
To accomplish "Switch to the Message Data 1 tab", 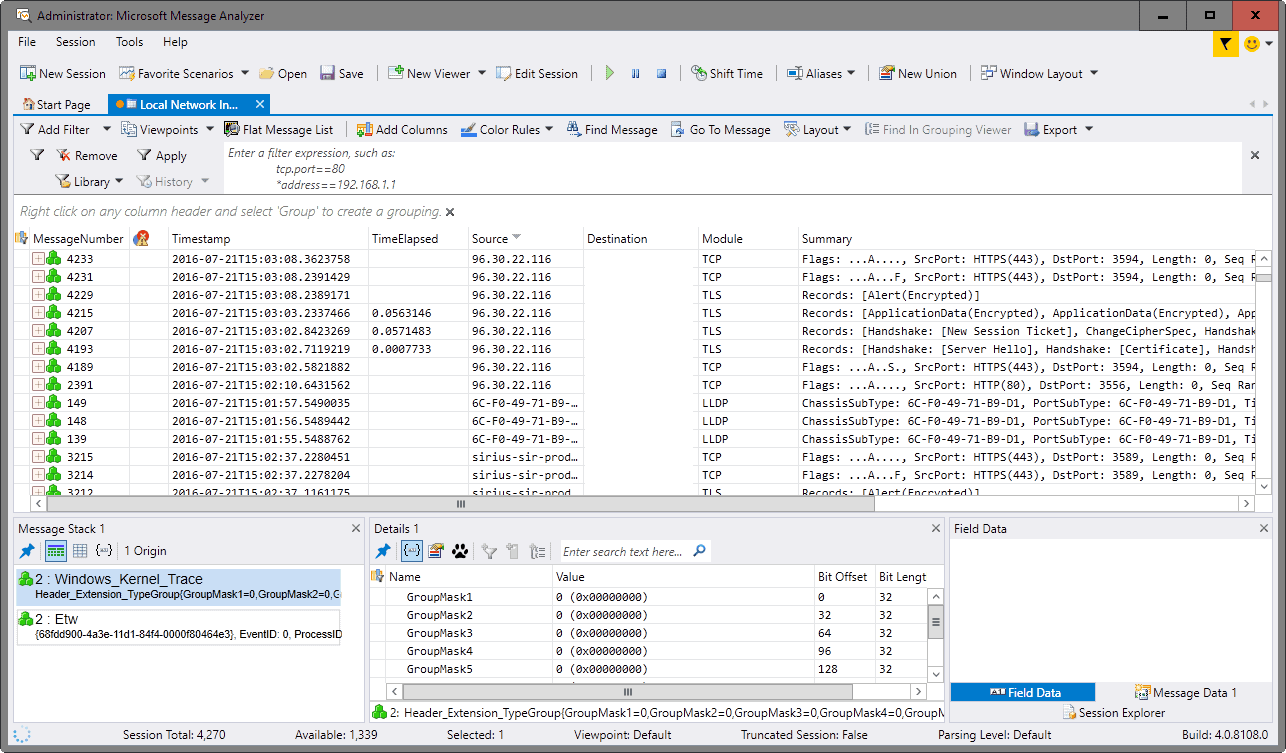I will click(1186, 692).
